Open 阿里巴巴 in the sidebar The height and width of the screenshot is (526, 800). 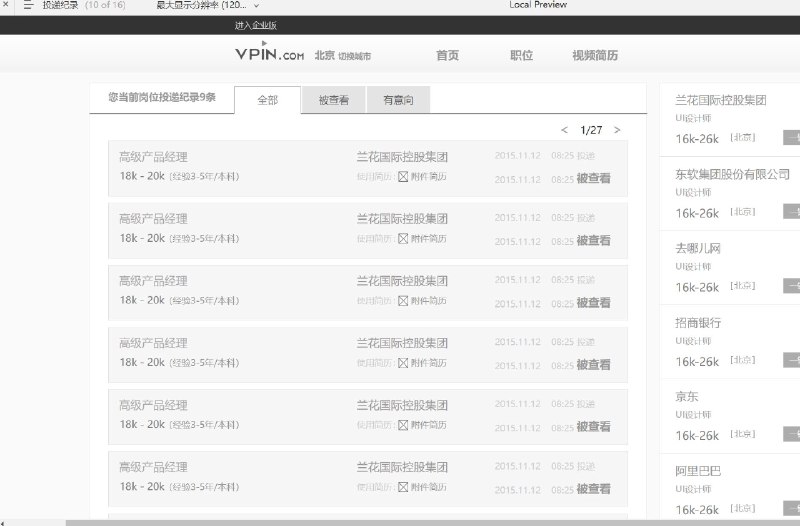pyautogui.click(x=697, y=471)
